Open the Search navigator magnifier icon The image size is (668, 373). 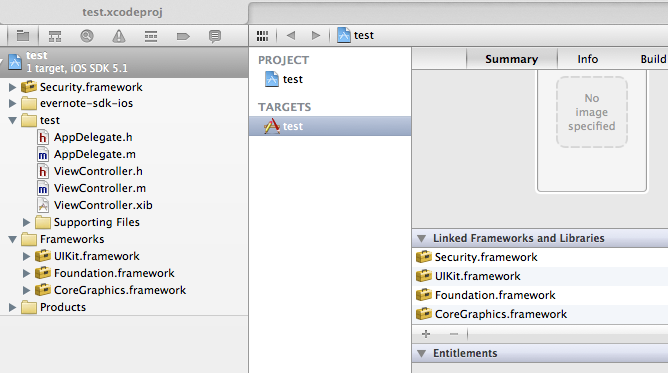click(x=86, y=36)
